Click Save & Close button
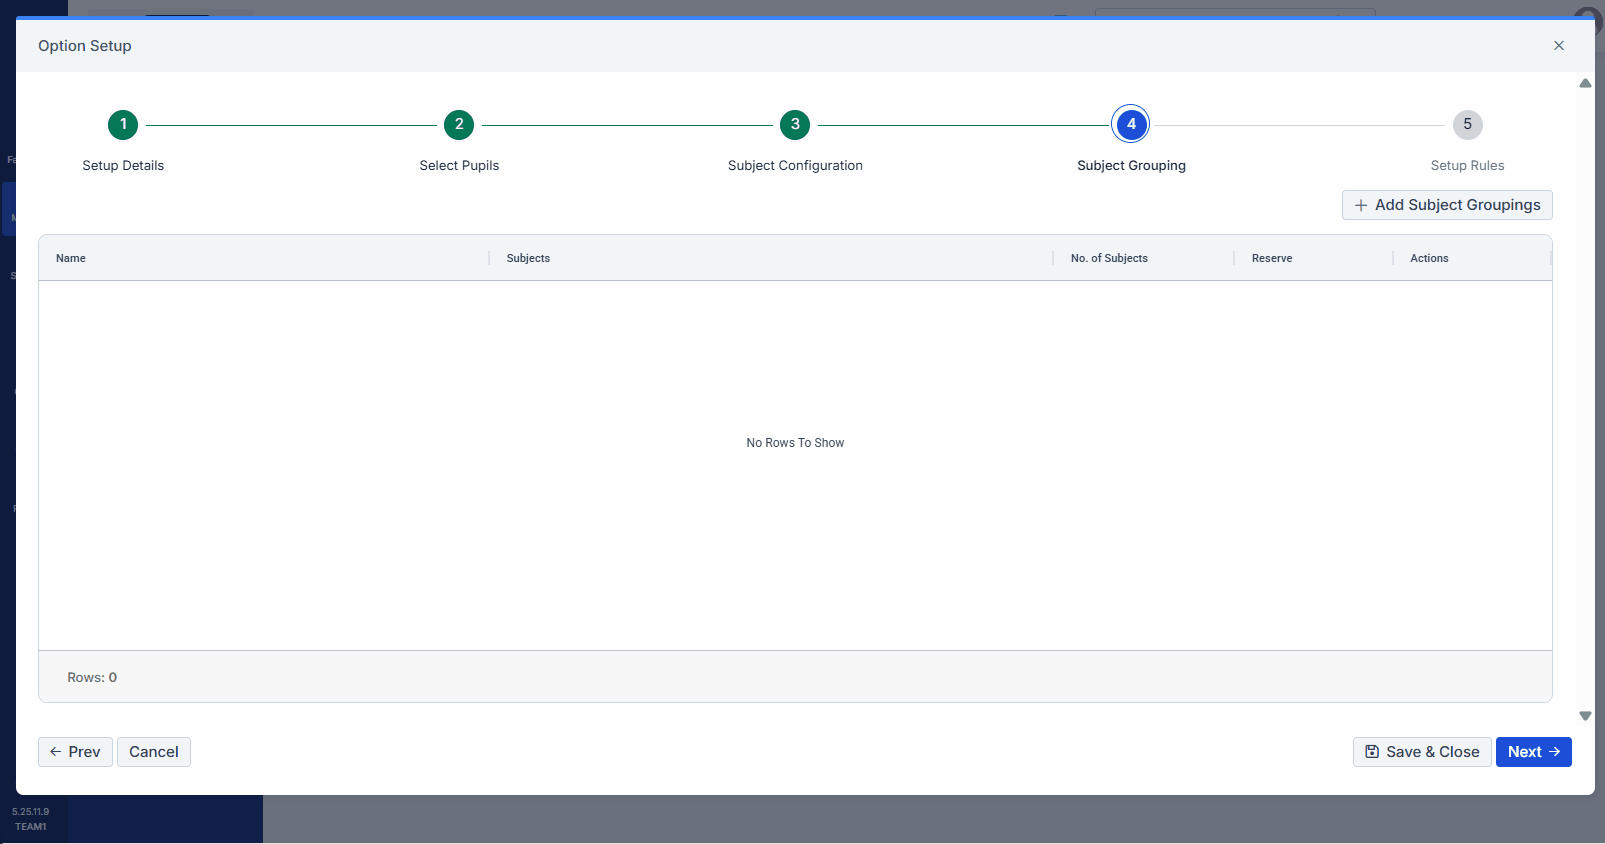Screen dimensions: 1605x844 pyautogui.click(x=1421, y=752)
